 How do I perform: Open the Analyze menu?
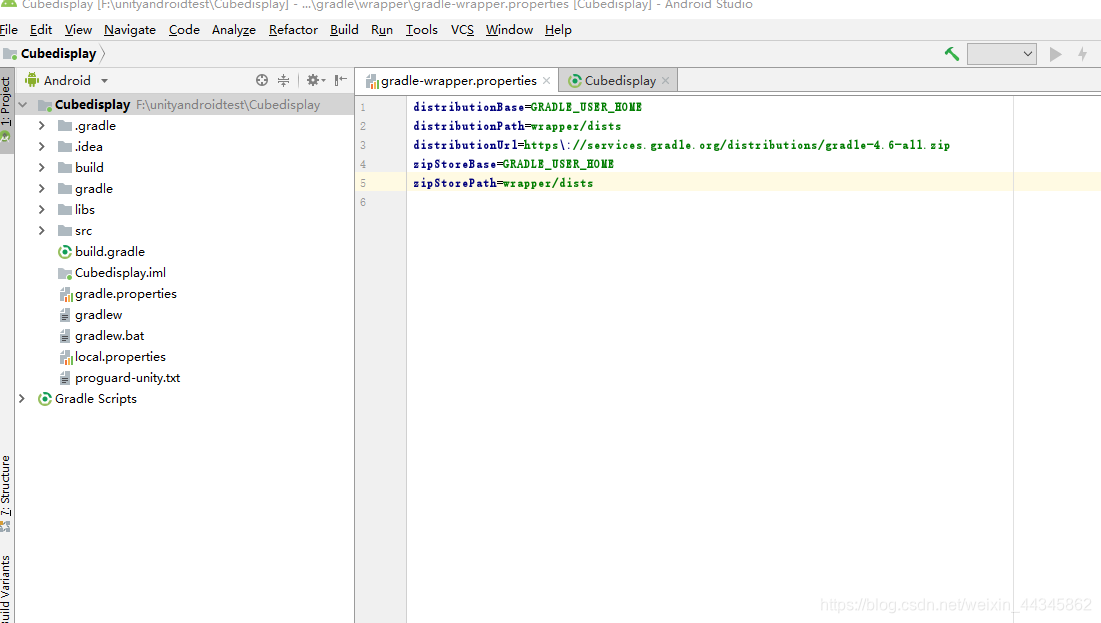coord(234,29)
